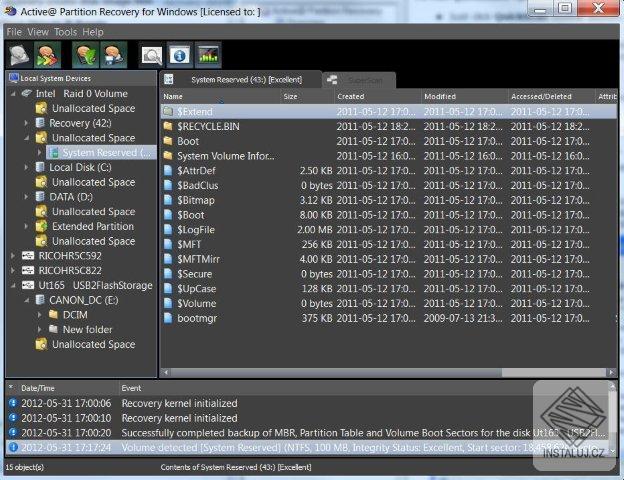This screenshot has width=624, height=480.
Task: Click the Boot folder icon
Action: coord(168,141)
